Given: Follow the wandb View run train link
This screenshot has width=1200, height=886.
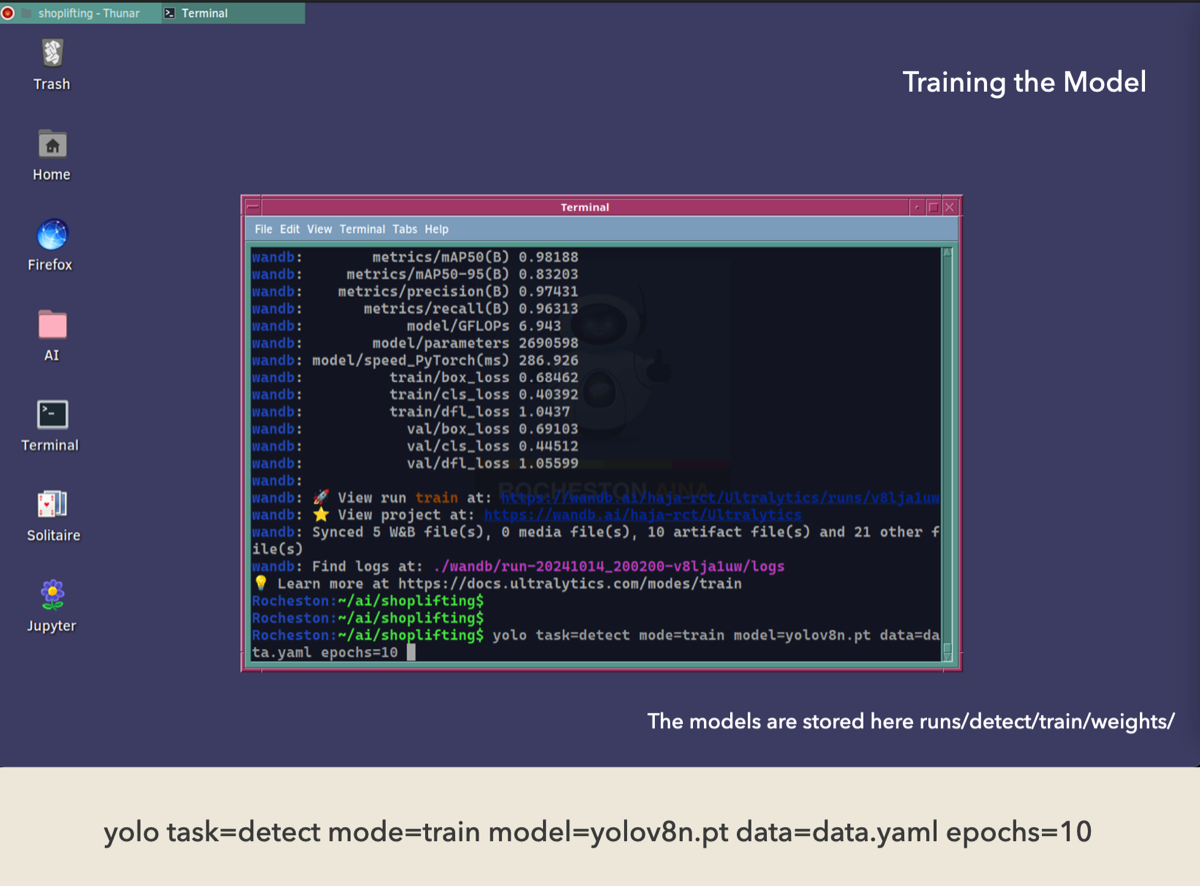Looking at the screenshot, I should (718, 498).
